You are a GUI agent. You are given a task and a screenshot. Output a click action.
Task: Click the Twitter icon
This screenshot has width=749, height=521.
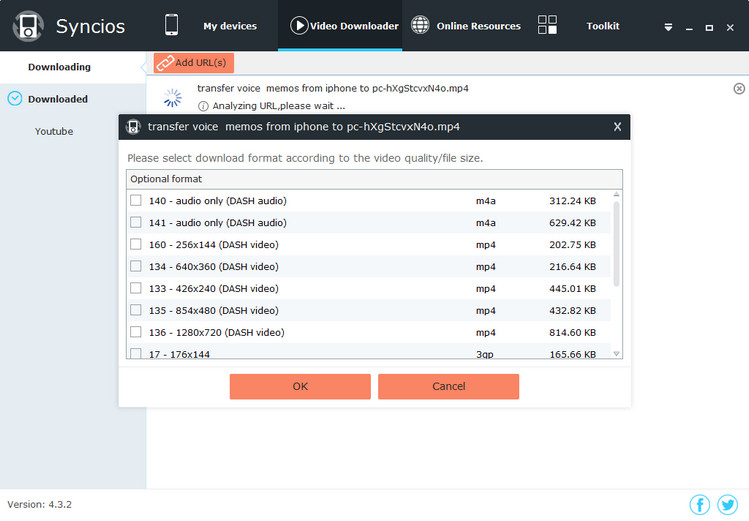pyautogui.click(x=728, y=504)
